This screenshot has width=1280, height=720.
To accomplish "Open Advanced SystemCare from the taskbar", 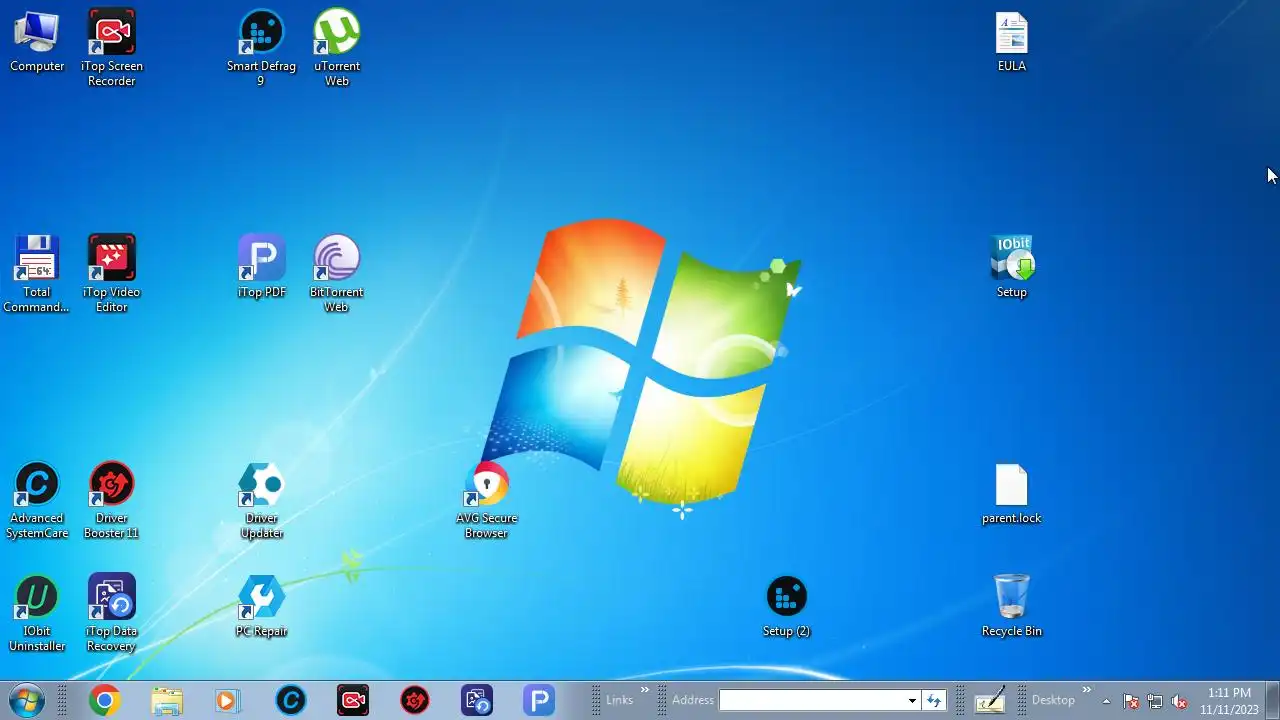I will coord(291,701).
